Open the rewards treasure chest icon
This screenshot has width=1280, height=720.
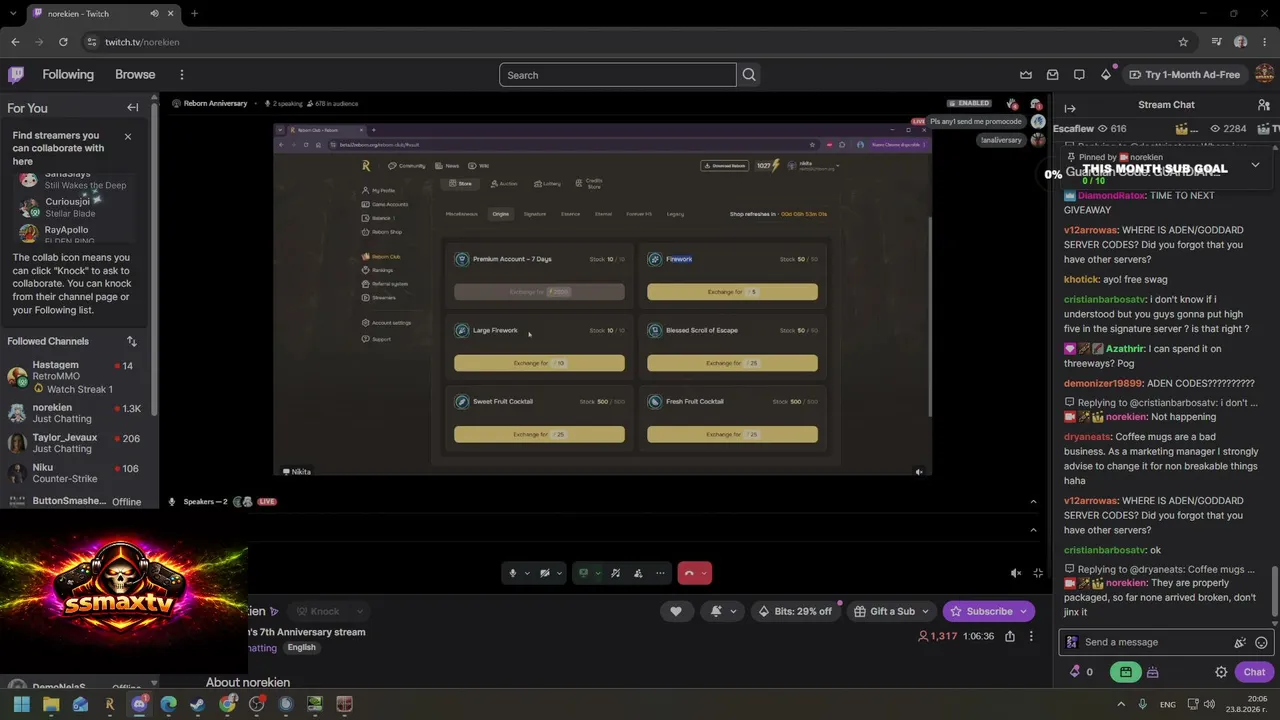pos(1152,672)
